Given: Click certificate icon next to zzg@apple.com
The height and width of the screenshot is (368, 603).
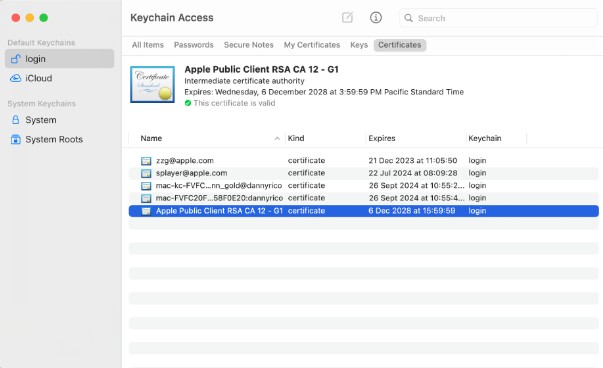Looking at the screenshot, I should [146, 161].
